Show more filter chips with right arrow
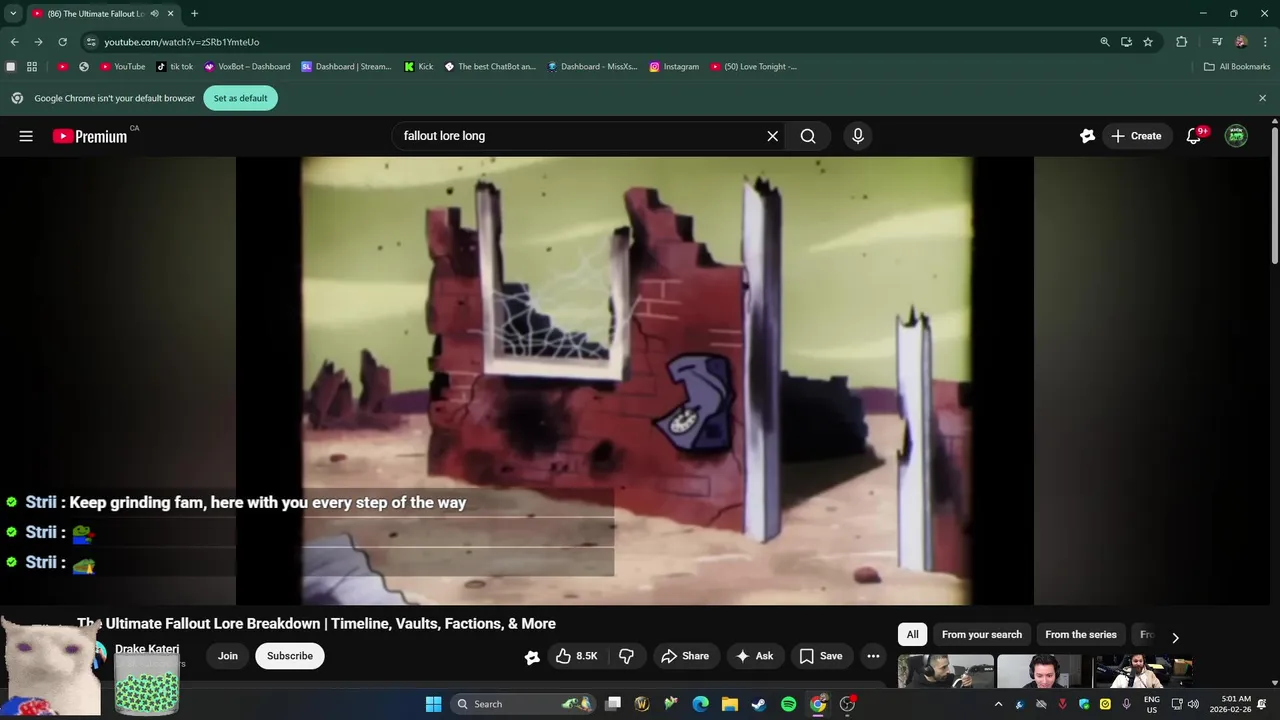This screenshot has width=1280, height=720. [1175, 637]
